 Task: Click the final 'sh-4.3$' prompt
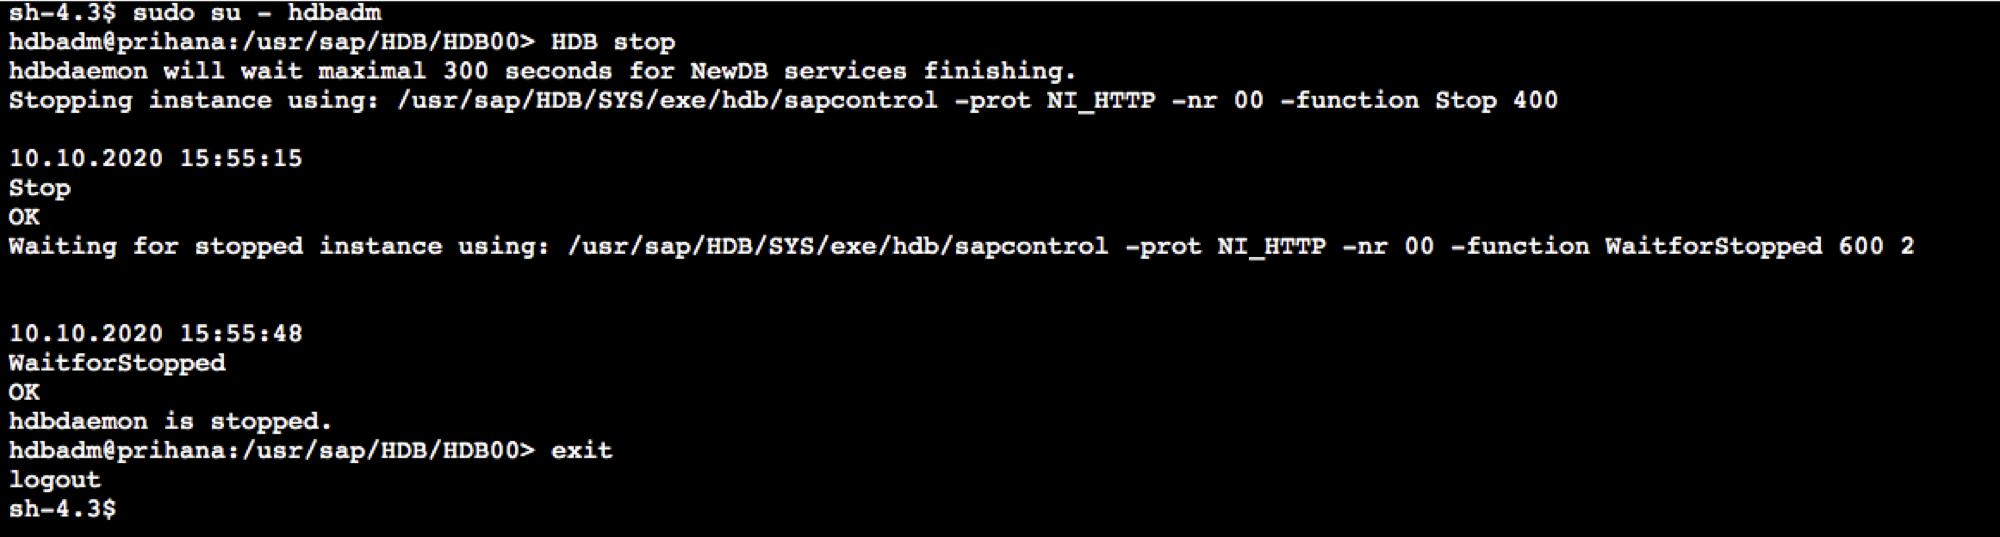pos(62,508)
